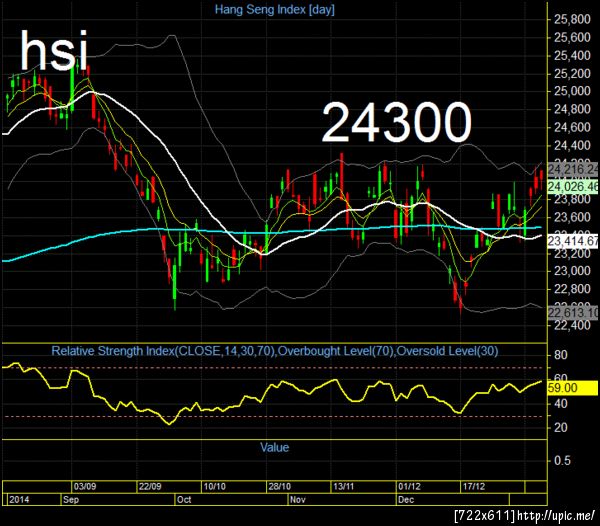Click the RSI axis label 20
This screenshot has width=600, height=526.
(x=561, y=427)
